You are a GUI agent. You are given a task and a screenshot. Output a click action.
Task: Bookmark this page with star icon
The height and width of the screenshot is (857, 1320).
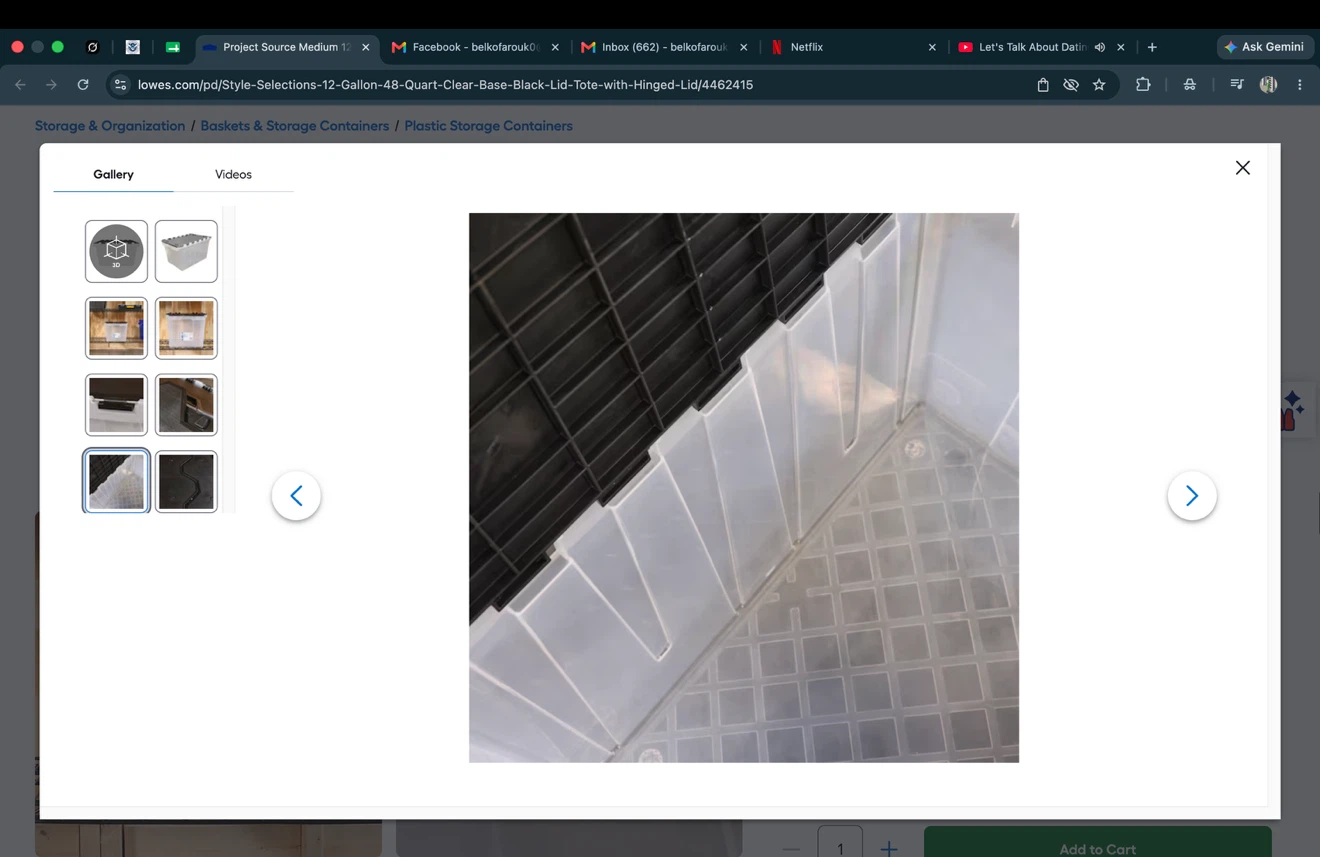pos(1099,85)
